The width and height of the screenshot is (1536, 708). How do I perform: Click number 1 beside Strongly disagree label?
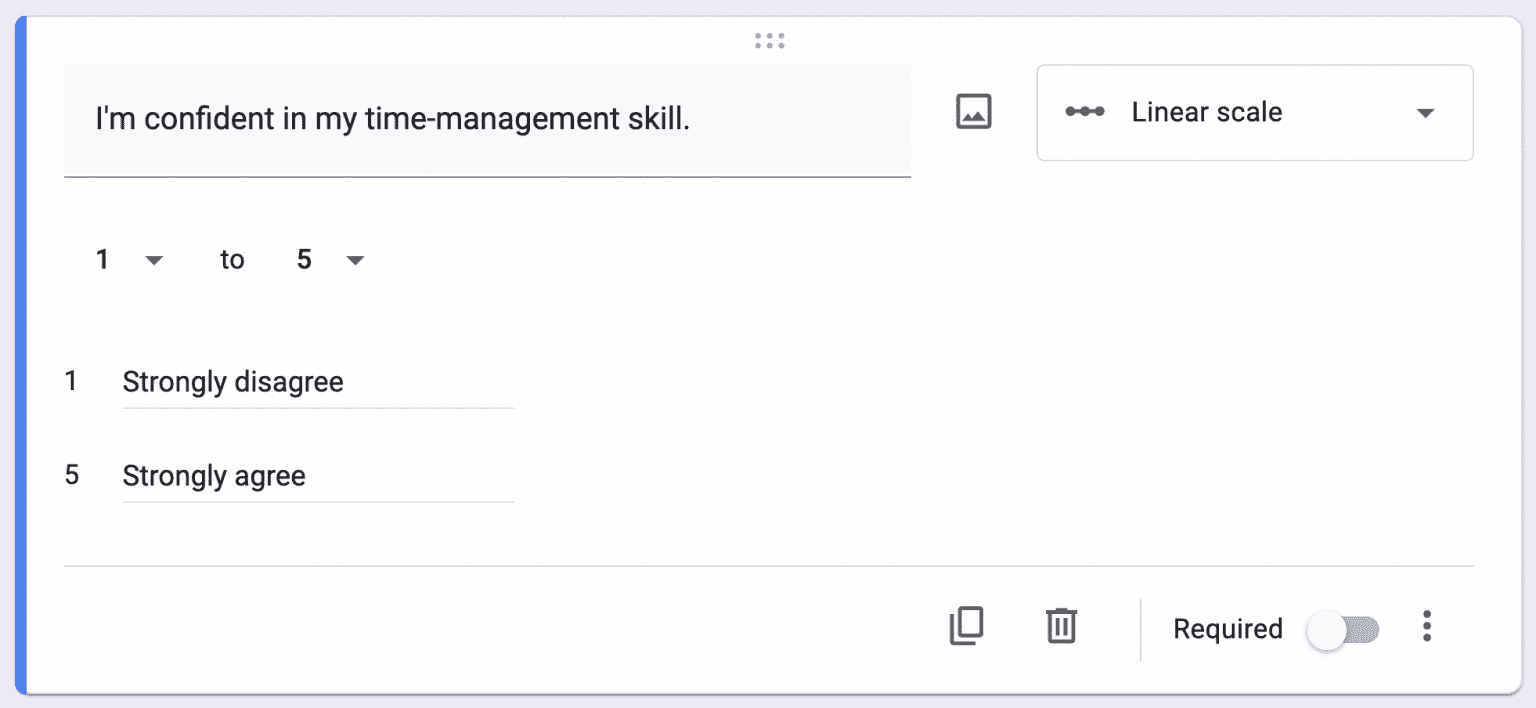click(71, 381)
